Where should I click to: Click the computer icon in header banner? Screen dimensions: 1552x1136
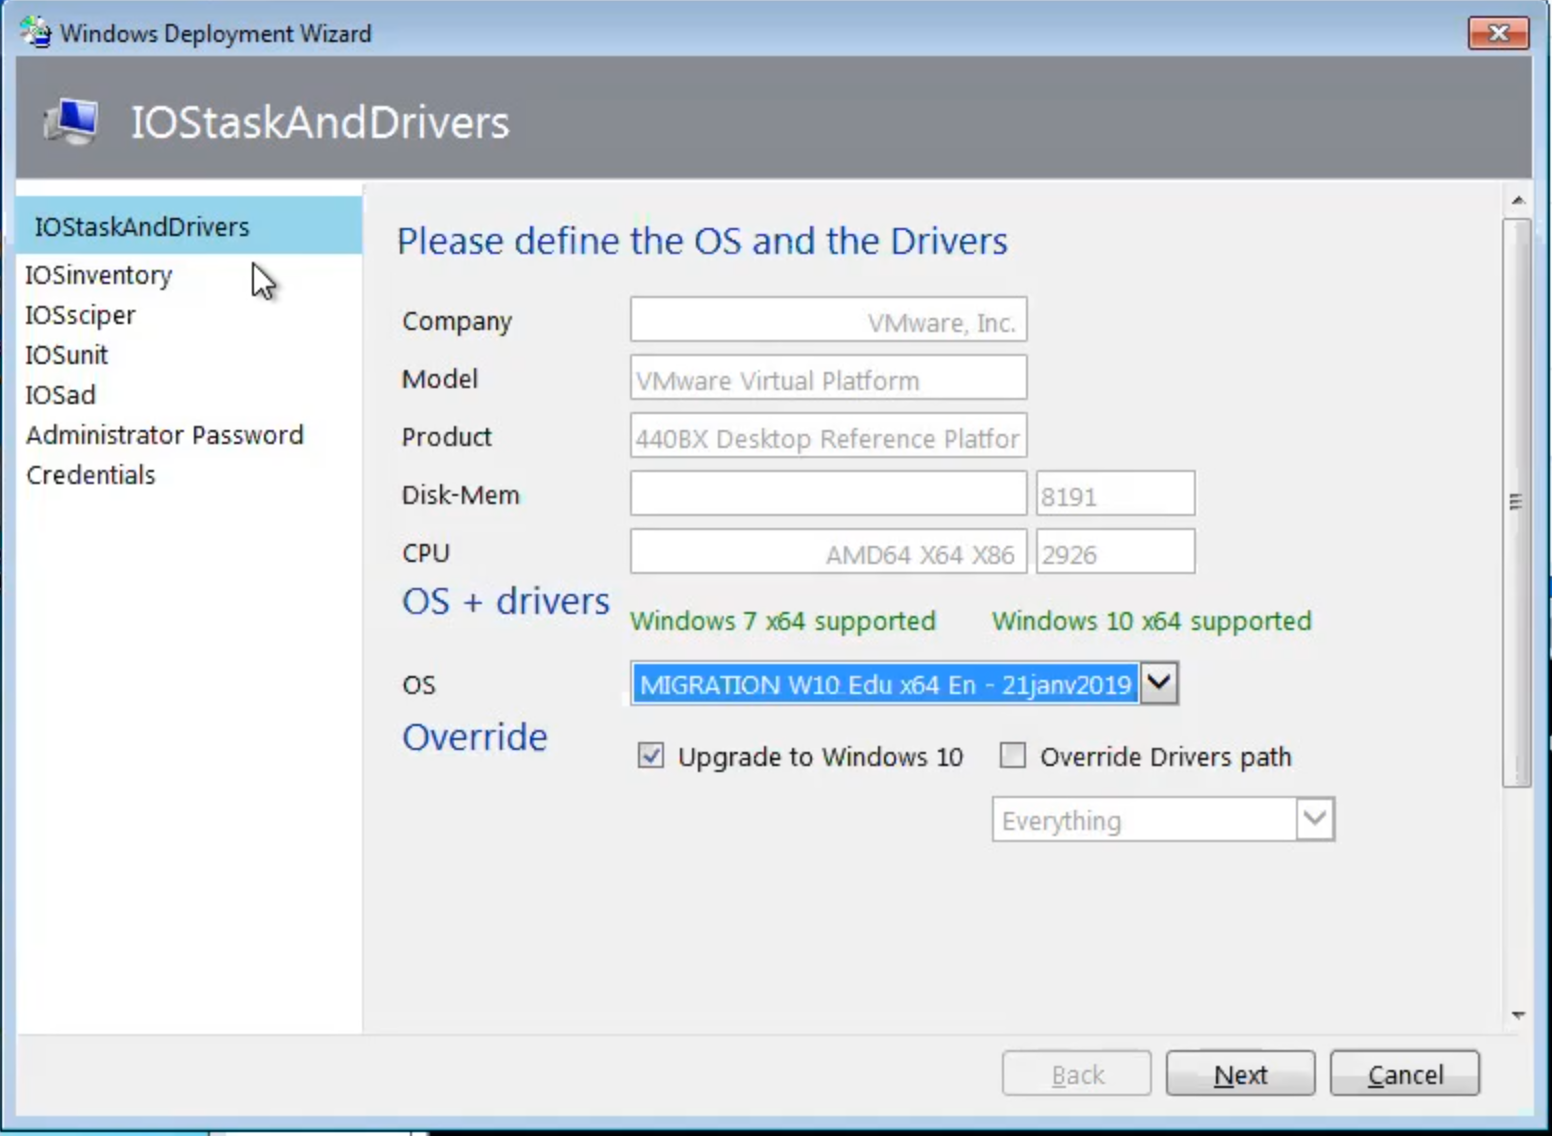(71, 122)
